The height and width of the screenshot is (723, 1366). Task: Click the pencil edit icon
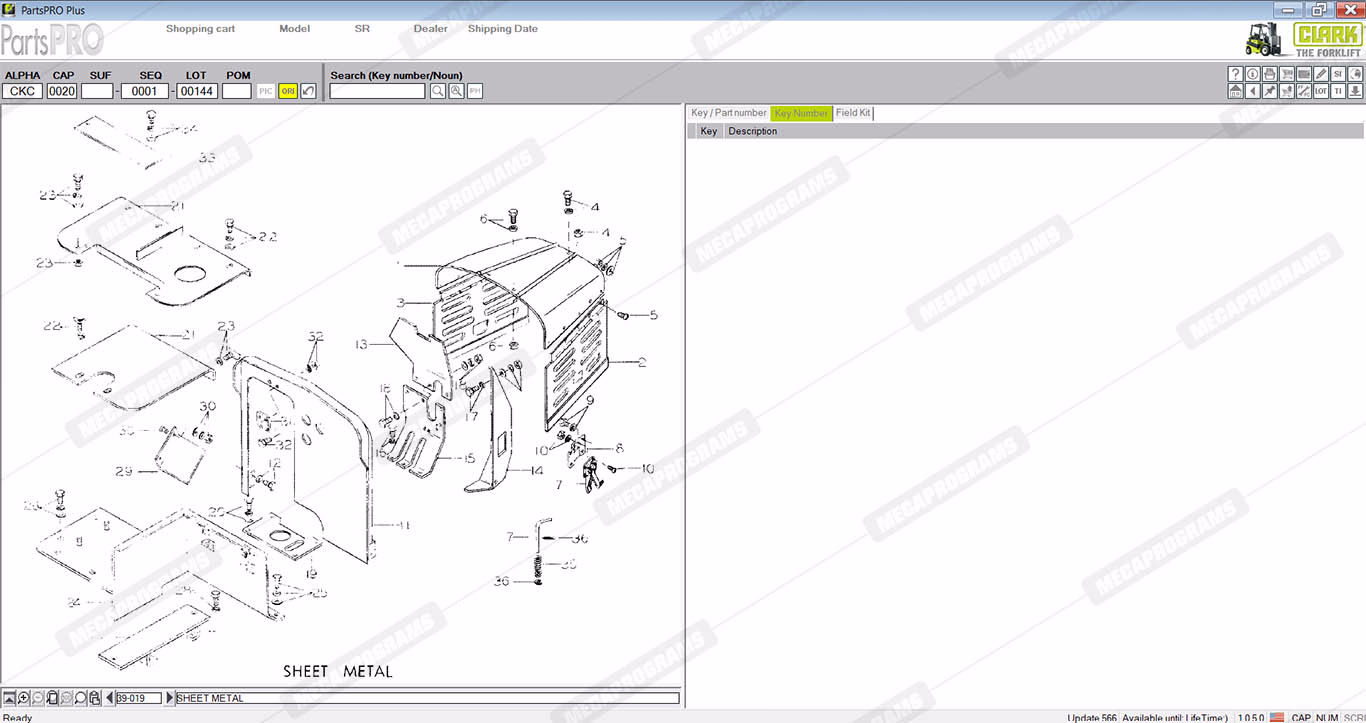1321,74
